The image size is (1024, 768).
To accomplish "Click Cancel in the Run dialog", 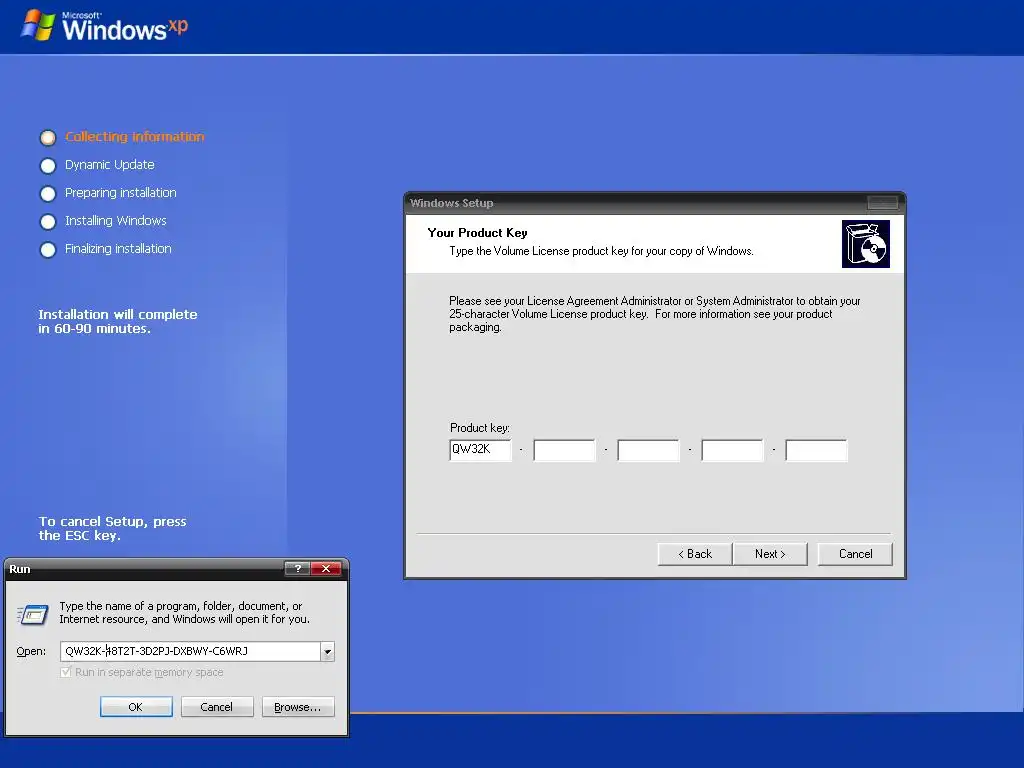I will 217,707.
